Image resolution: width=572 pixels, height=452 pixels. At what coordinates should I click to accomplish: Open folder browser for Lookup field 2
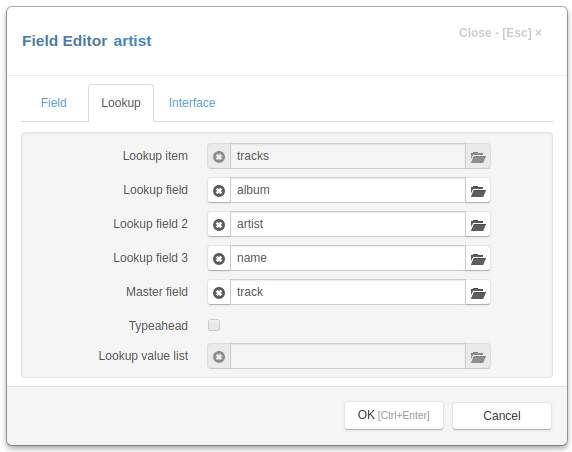[x=478, y=224]
